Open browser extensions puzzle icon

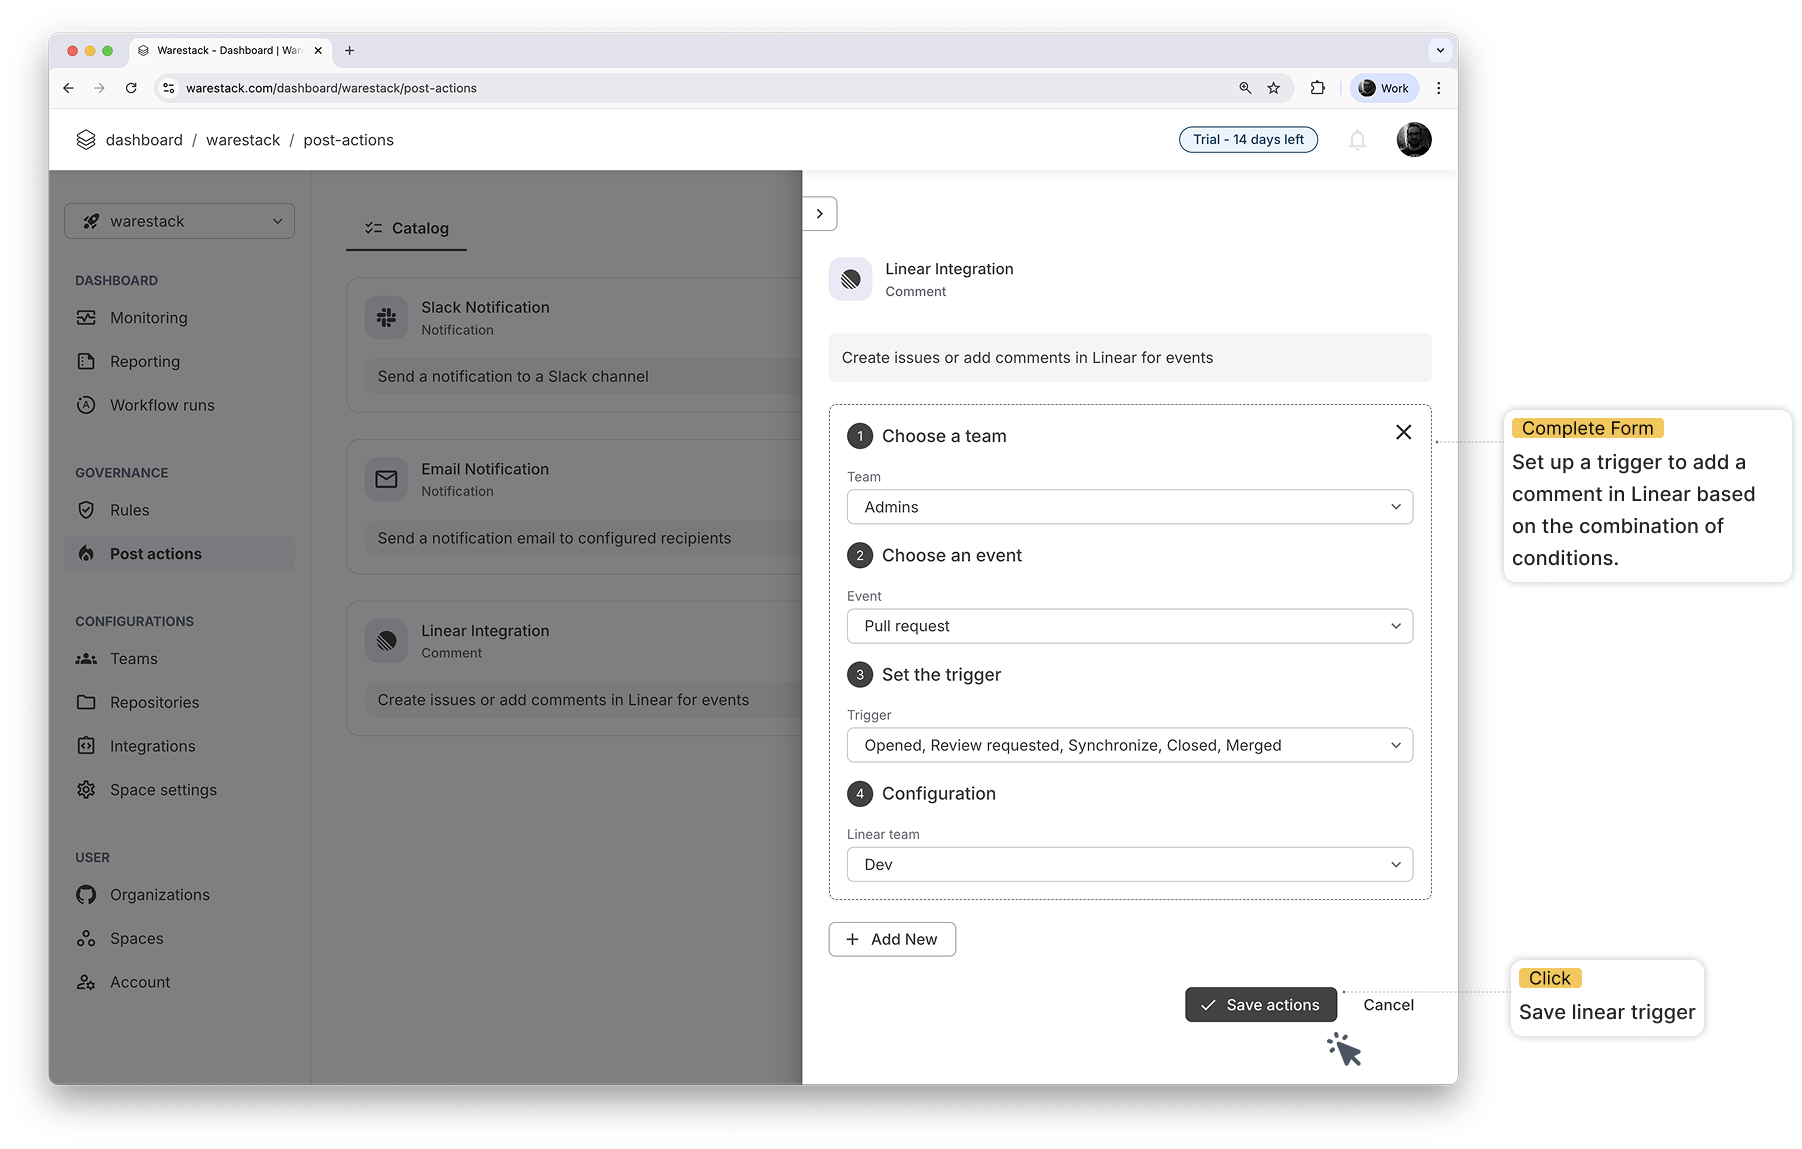click(x=1317, y=88)
